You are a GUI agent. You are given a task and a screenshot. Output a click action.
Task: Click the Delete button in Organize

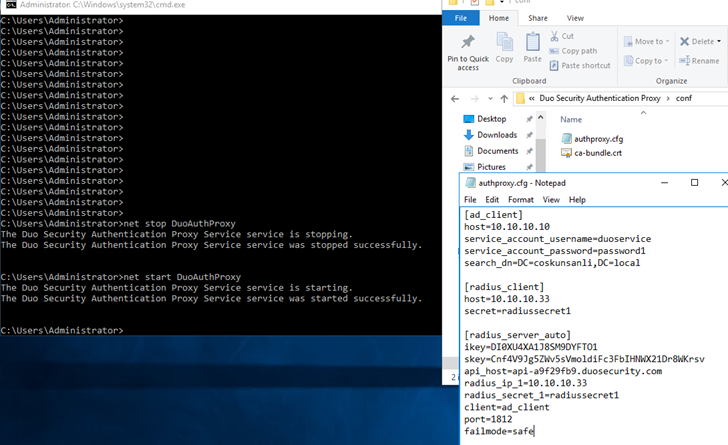(700, 41)
